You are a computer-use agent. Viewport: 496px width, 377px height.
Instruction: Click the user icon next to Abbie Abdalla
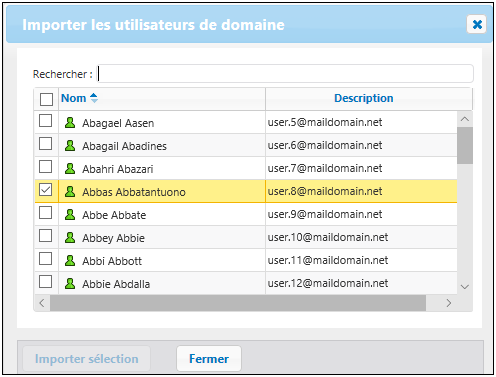point(70,284)
